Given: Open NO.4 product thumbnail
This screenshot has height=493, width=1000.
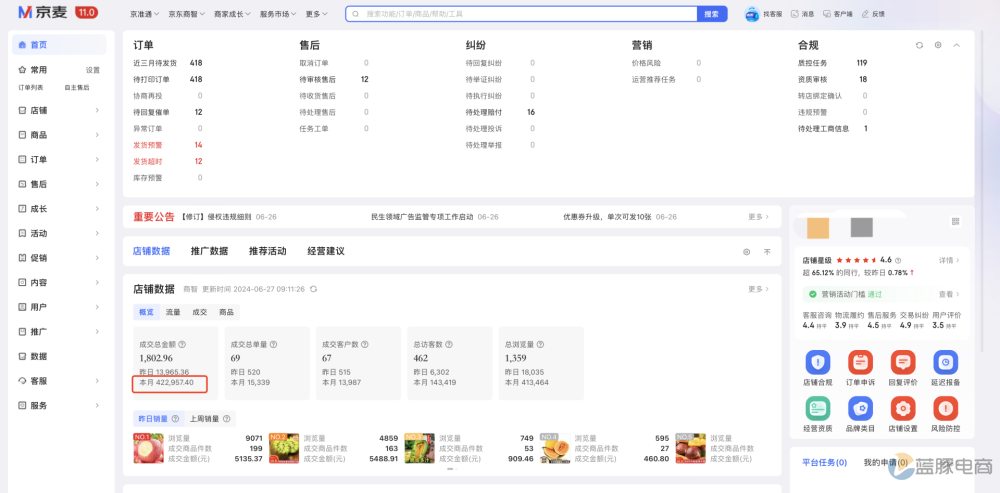Looking at the screenshot, I should 555,448.
